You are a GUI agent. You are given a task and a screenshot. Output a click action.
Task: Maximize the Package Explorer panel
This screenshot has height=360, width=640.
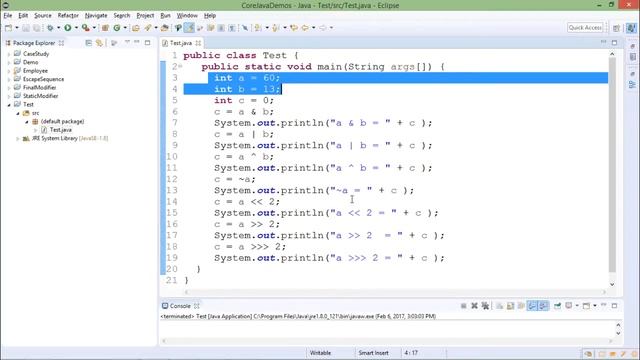point(147,42)
